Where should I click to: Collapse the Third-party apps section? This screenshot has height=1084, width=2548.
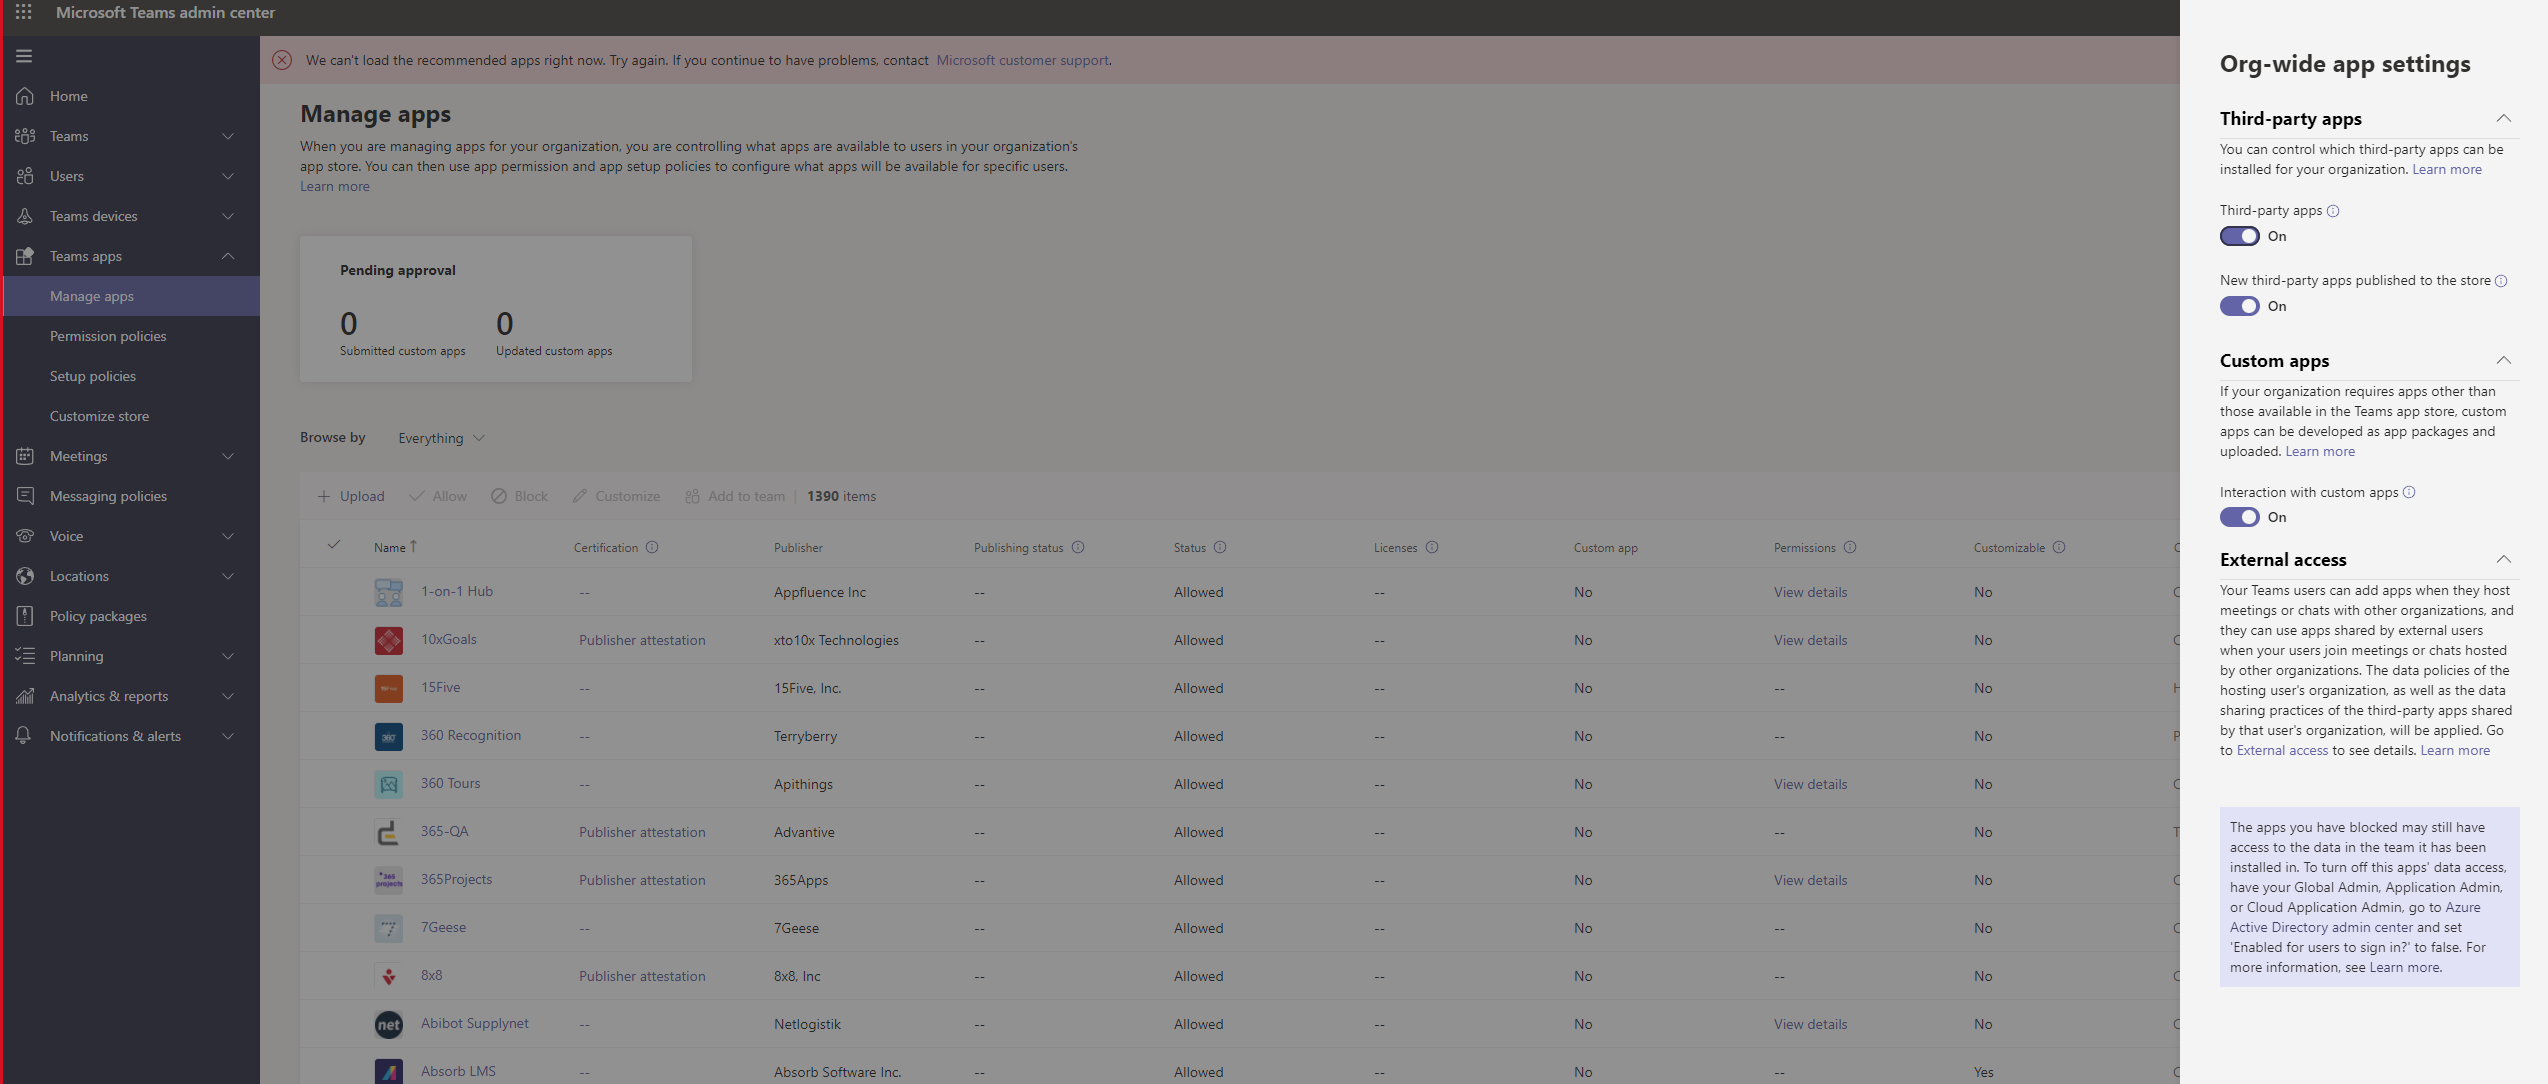(x=2503, y=118)
